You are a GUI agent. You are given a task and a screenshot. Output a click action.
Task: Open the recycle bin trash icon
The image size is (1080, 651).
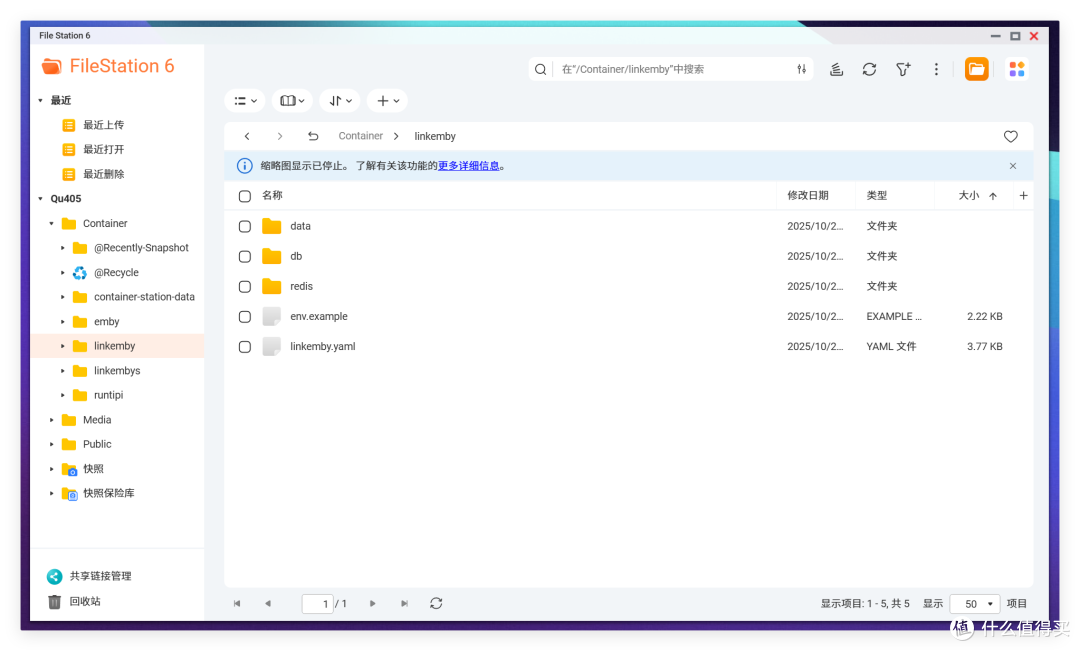click(54, 601)
